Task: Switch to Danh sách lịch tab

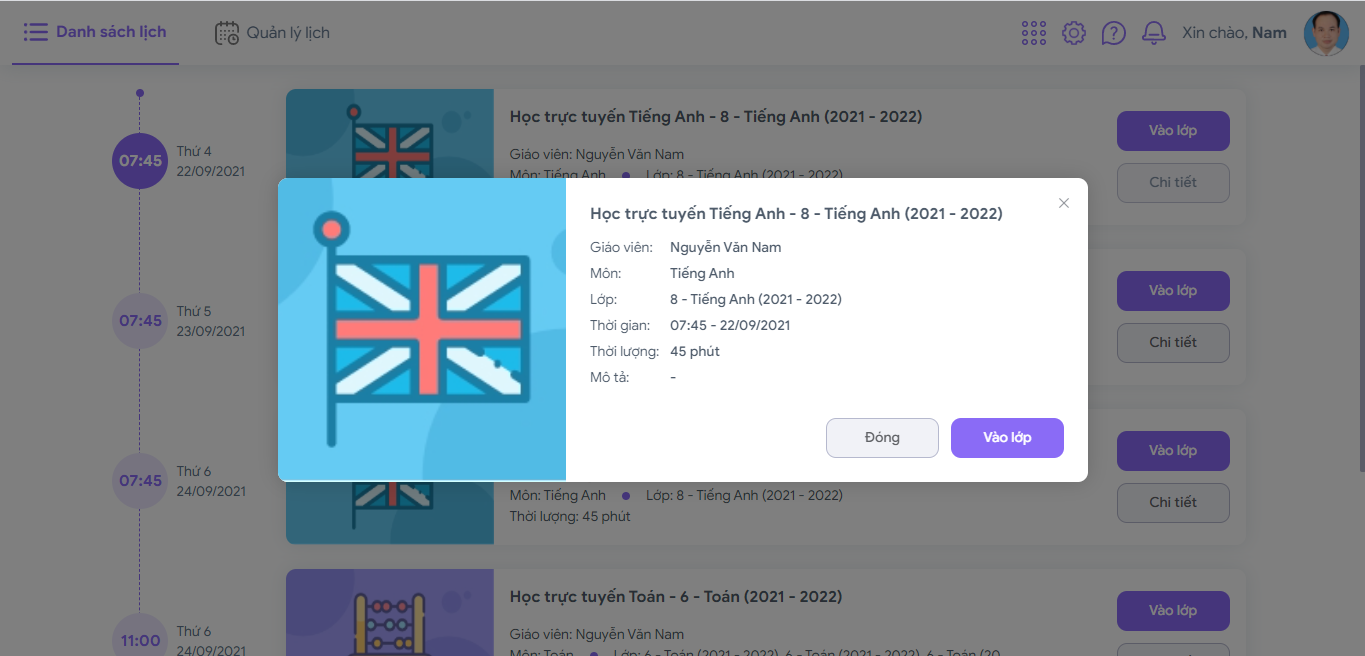Action: pos(95,33)
